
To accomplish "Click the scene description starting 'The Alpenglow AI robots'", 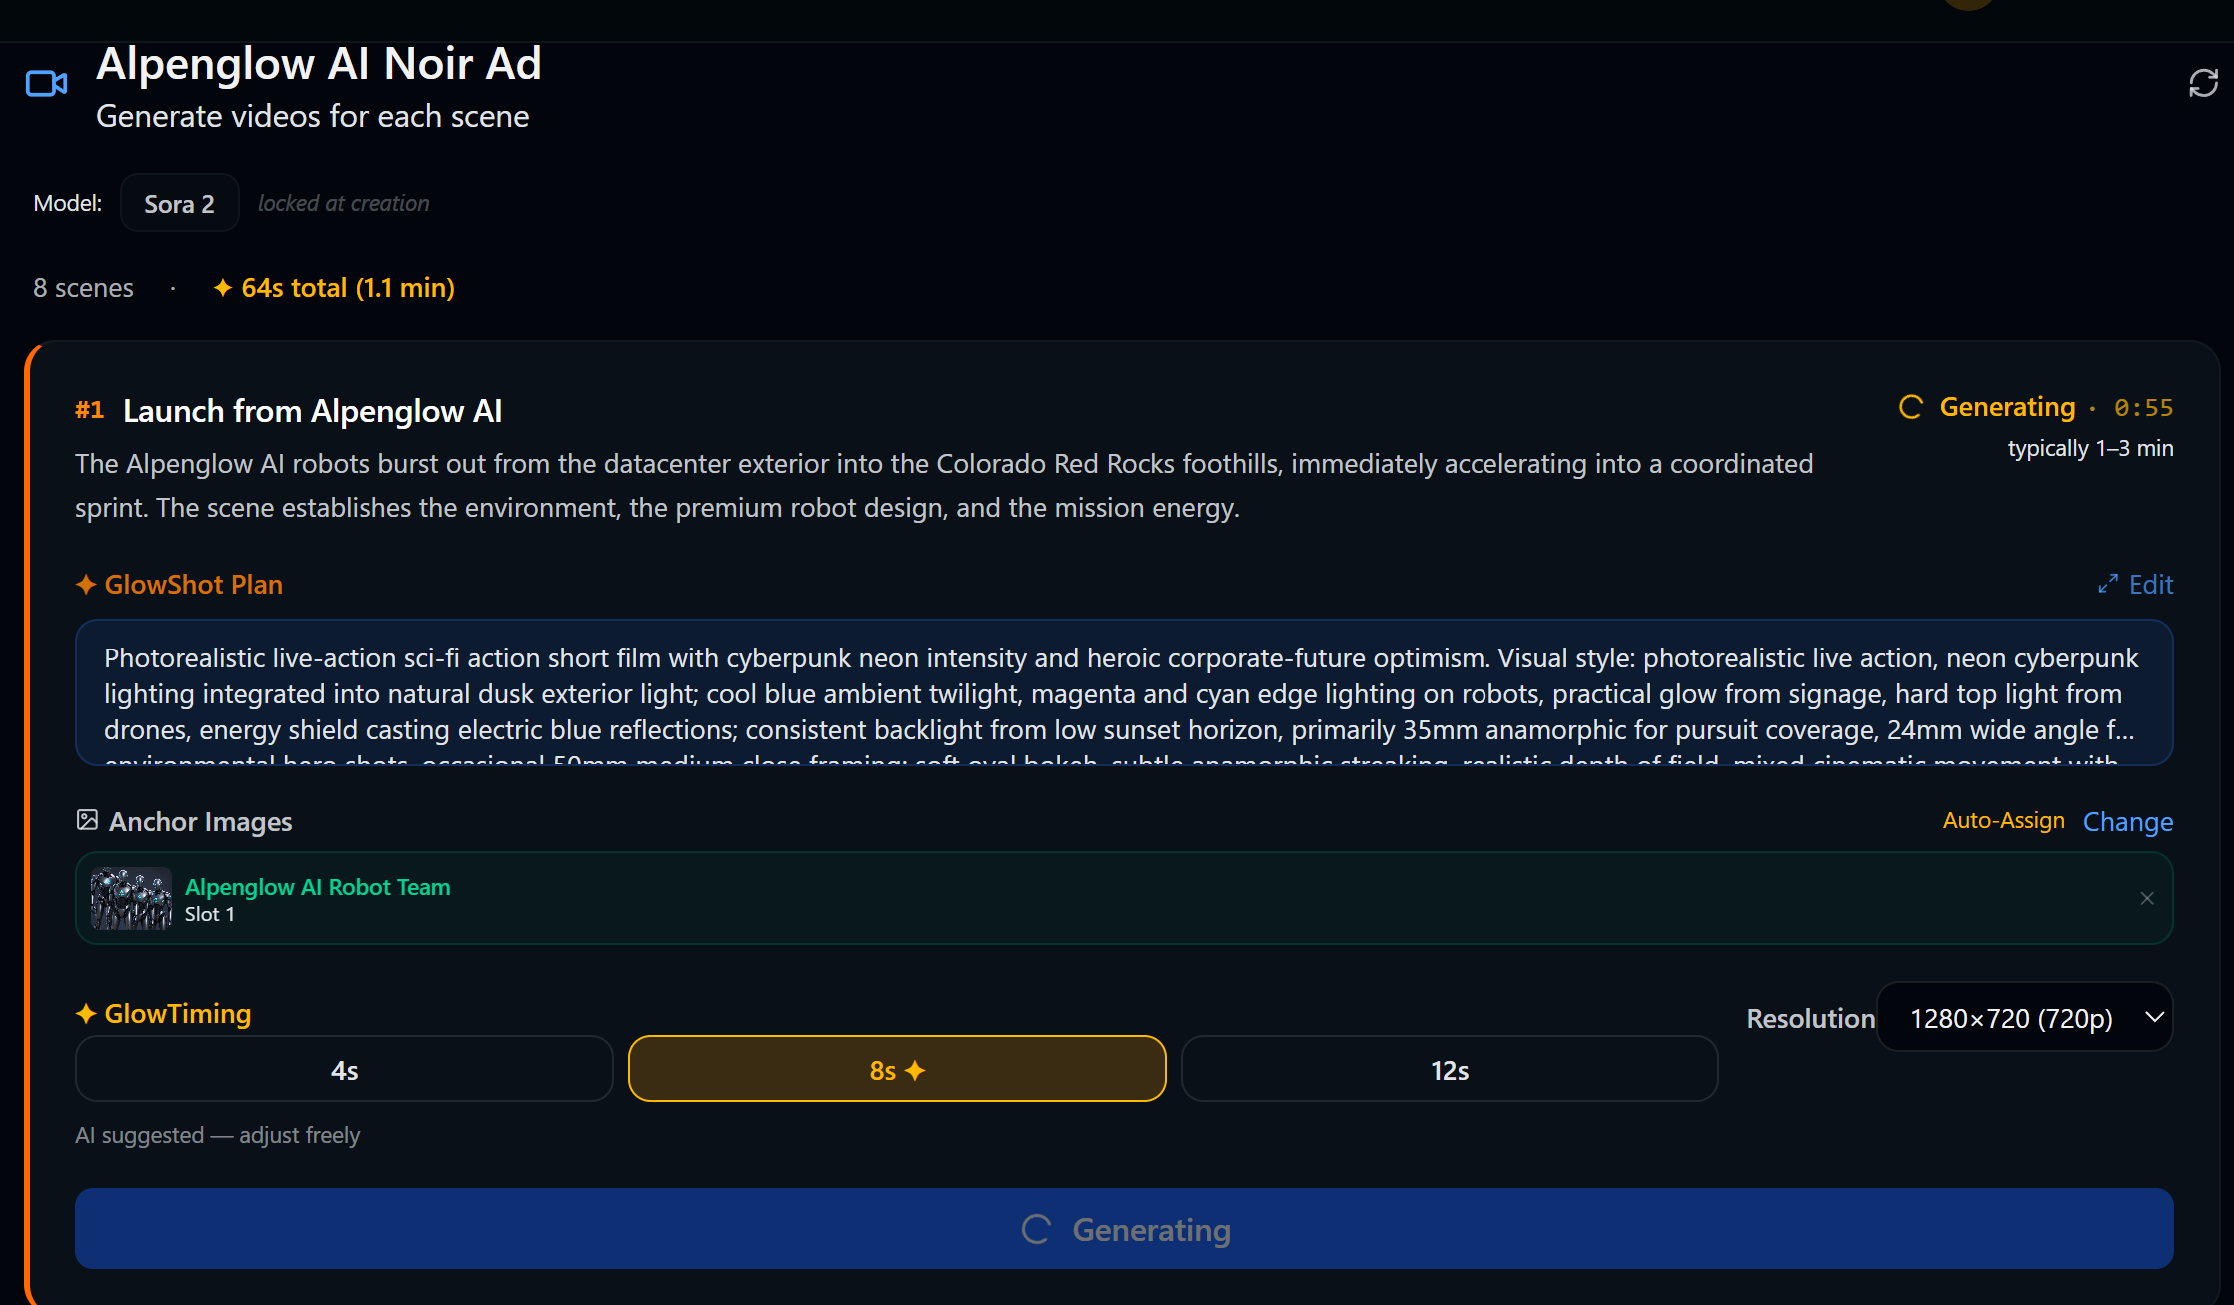I will (944, 486).
